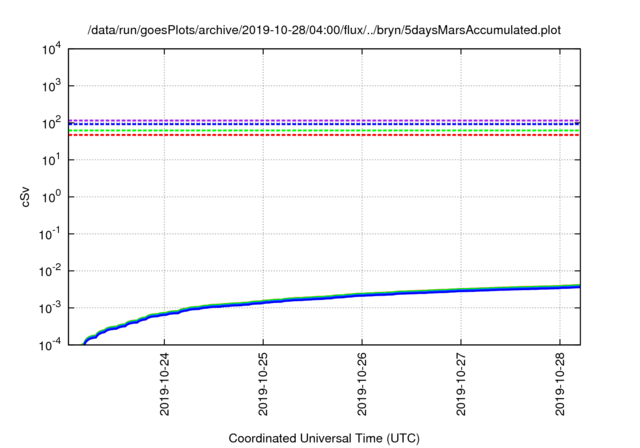Click the 2019-10-25 date label
The image size is (640, 448).
point(263,384)
